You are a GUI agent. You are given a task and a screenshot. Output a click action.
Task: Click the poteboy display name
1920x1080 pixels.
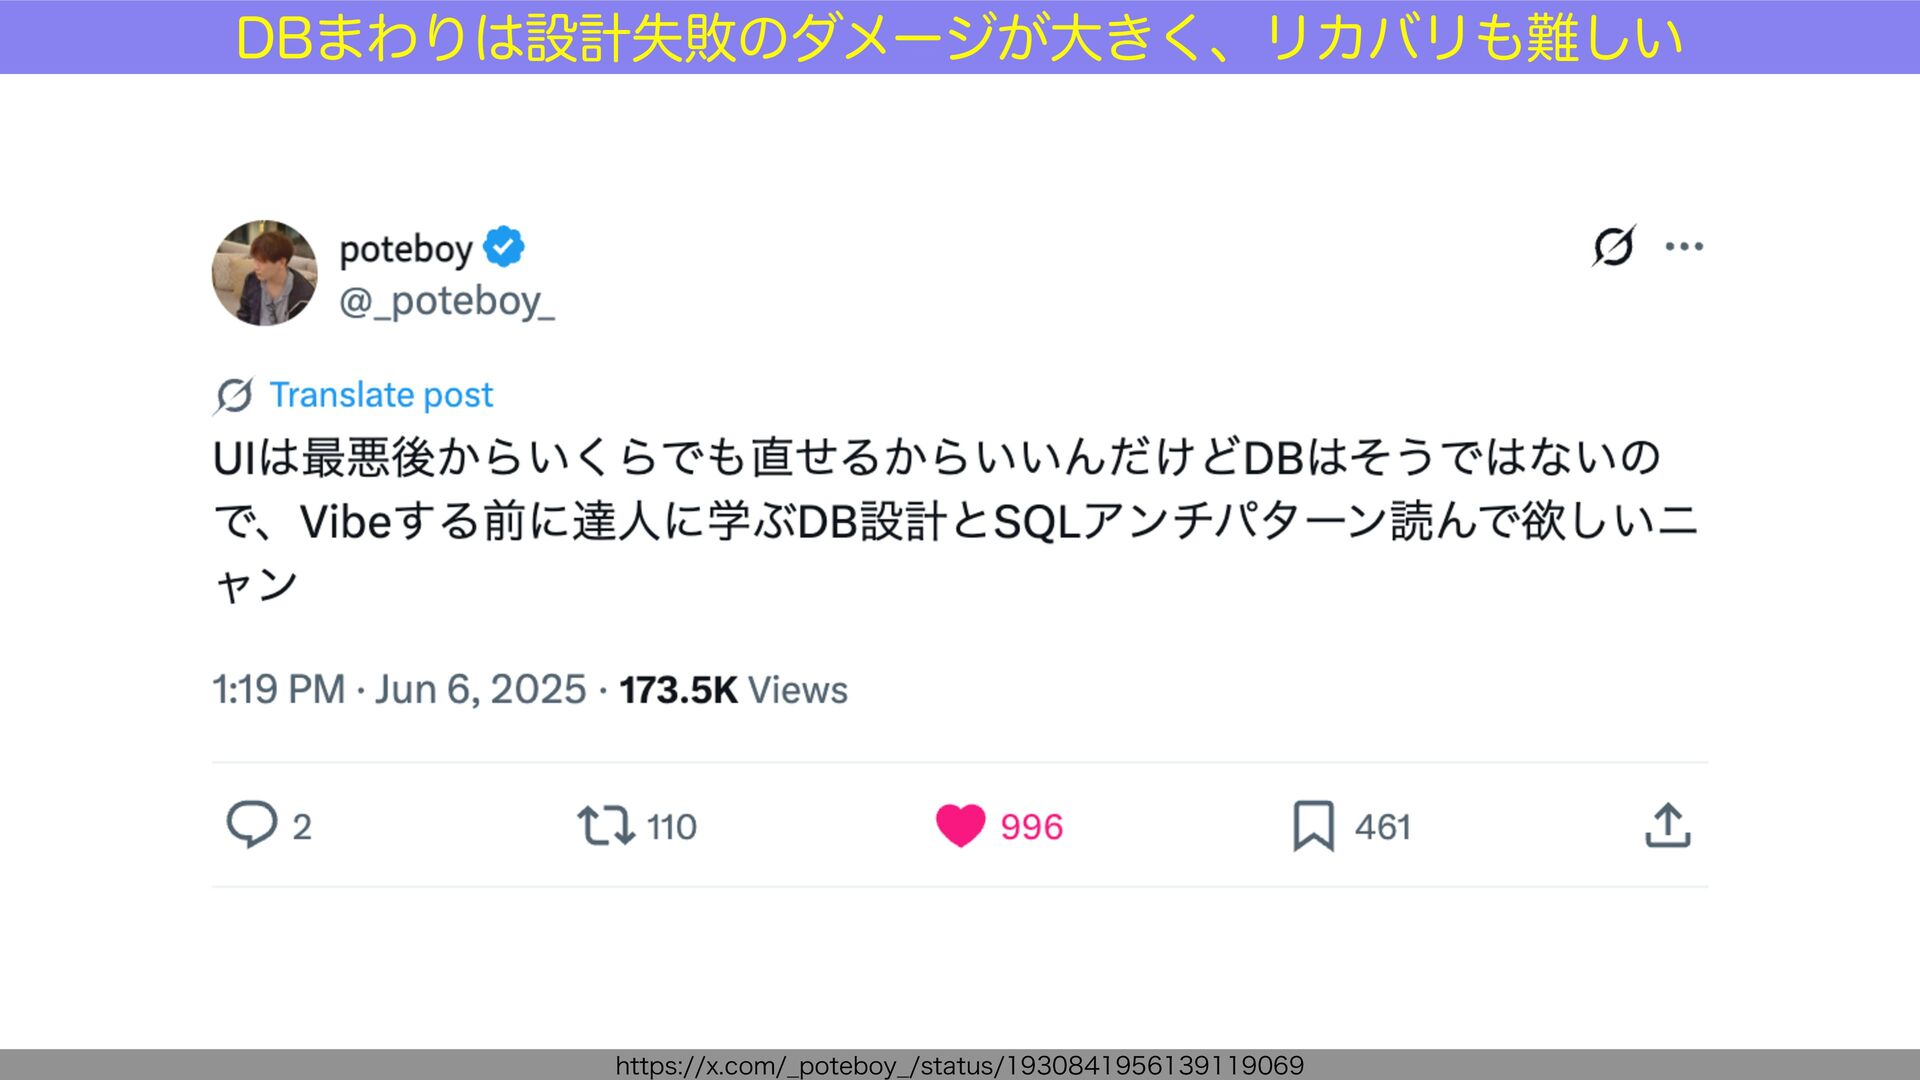point(406,249)
